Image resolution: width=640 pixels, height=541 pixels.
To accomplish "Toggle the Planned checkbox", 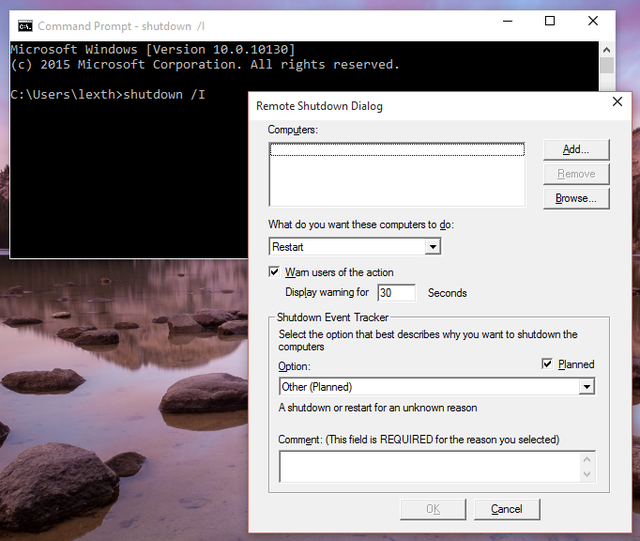I will click(547, 363).
